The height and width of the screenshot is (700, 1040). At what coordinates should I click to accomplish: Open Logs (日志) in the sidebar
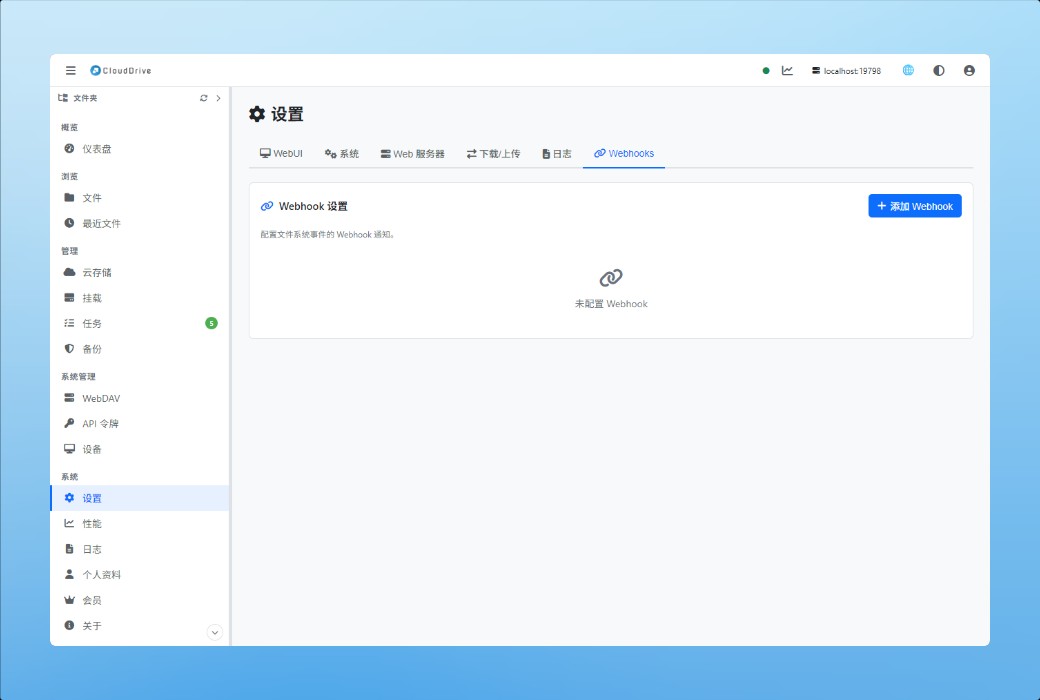pos(139,549)
